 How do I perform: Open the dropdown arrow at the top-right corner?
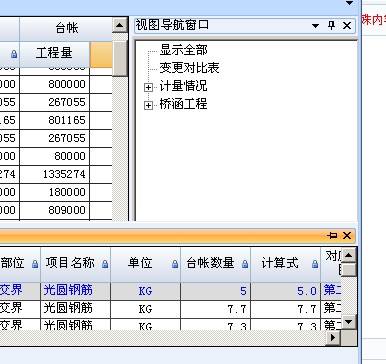coord(349,3)
